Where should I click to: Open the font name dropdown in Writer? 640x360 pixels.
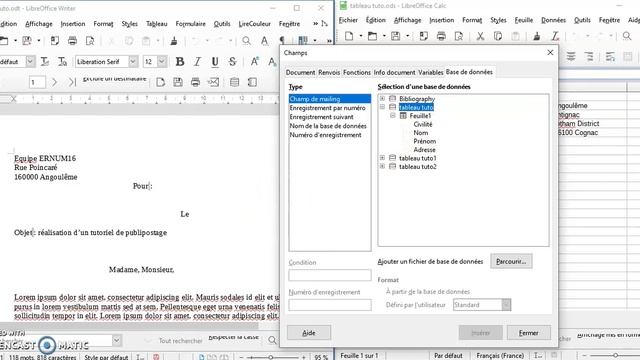(133, 62)
